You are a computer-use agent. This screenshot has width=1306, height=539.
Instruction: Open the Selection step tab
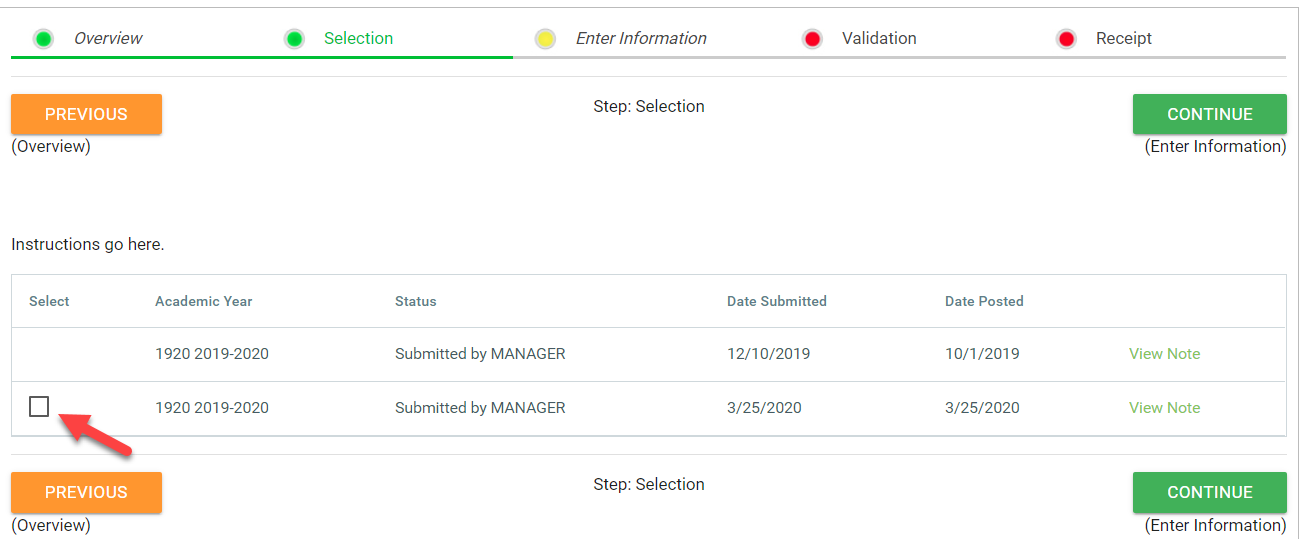[x=358, y=39]
